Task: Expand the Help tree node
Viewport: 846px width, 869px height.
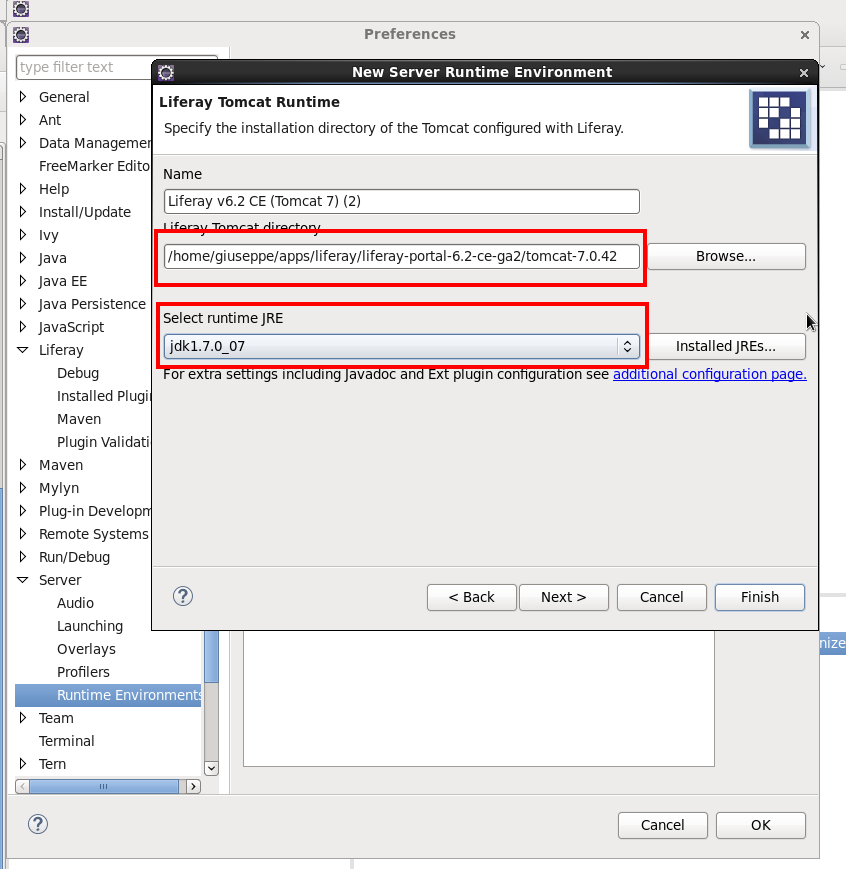Action: pos(23,189)
